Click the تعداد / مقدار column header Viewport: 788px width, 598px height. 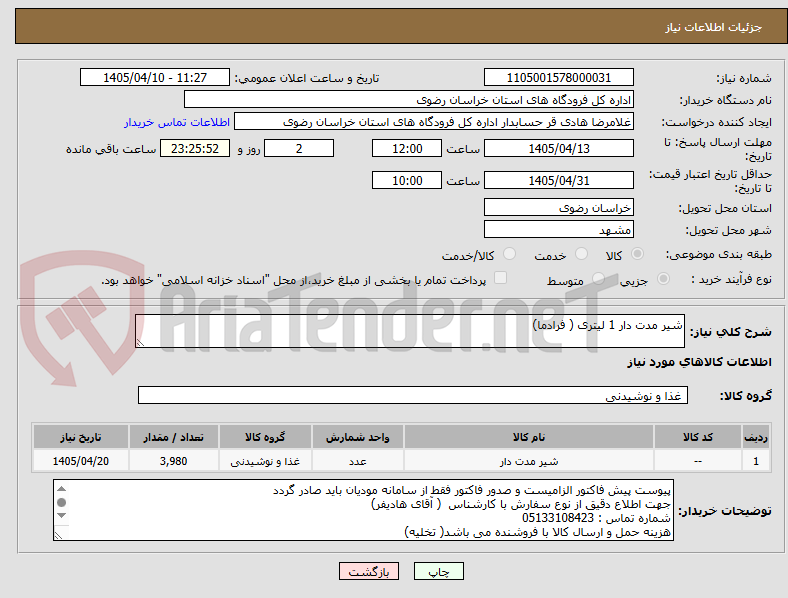(173, 437)
